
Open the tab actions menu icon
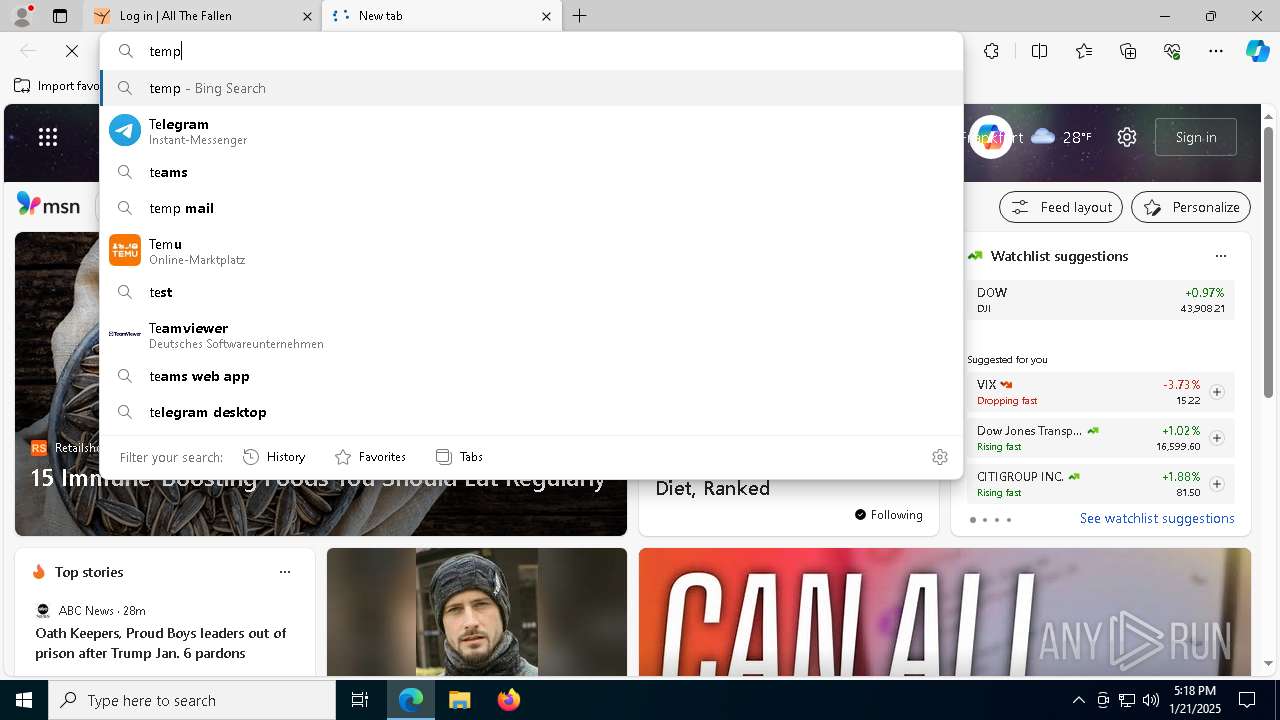[x=60, y=16]
